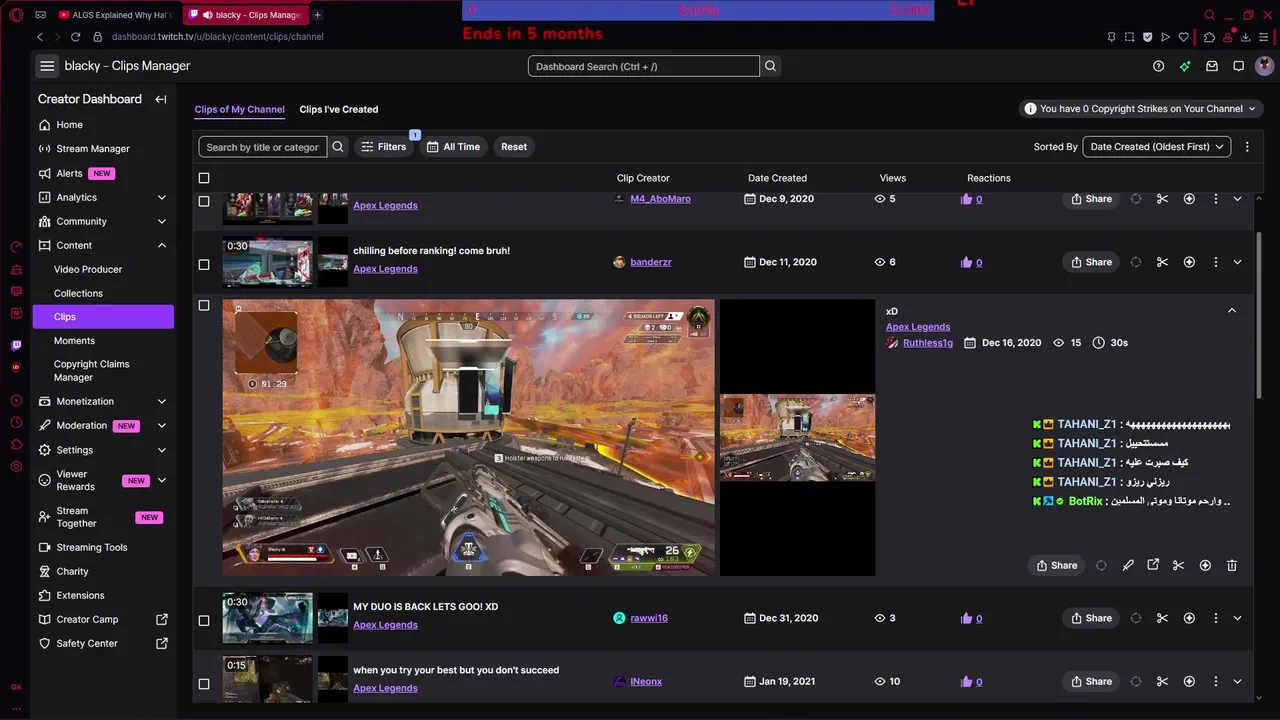Expand the Community sidebar section
1280x720 pixels.
[162, 222]
